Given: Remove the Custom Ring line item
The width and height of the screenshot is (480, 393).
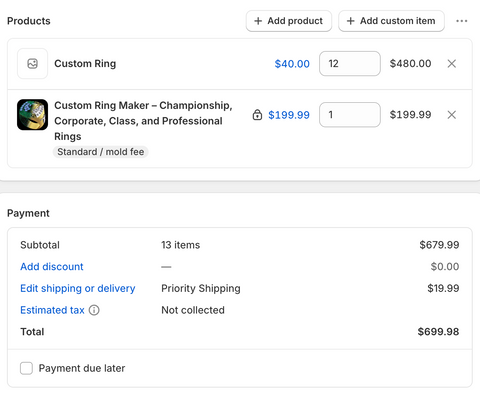Looking at the screenshot, I should [451, 64].
